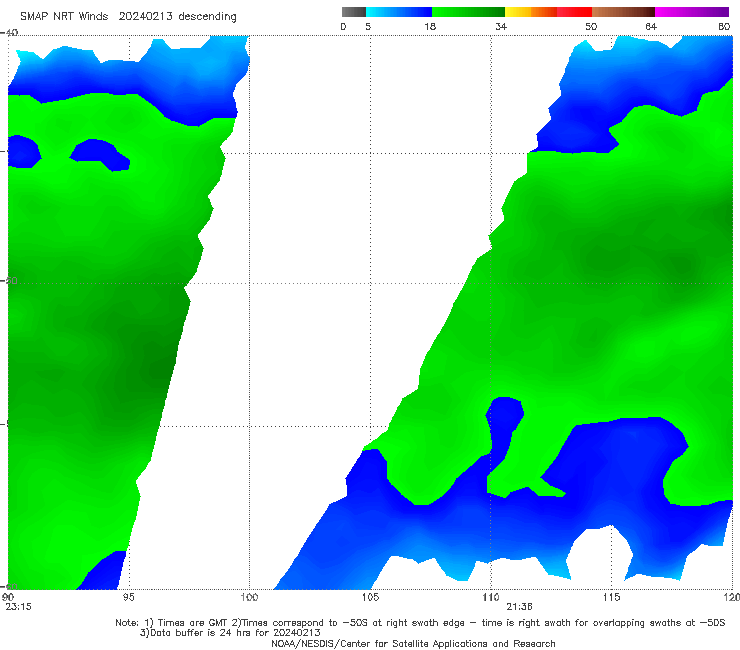Viewport: 740px width, 650px height.
Task: Click the gray segment of the color bar
Action: 353,12
